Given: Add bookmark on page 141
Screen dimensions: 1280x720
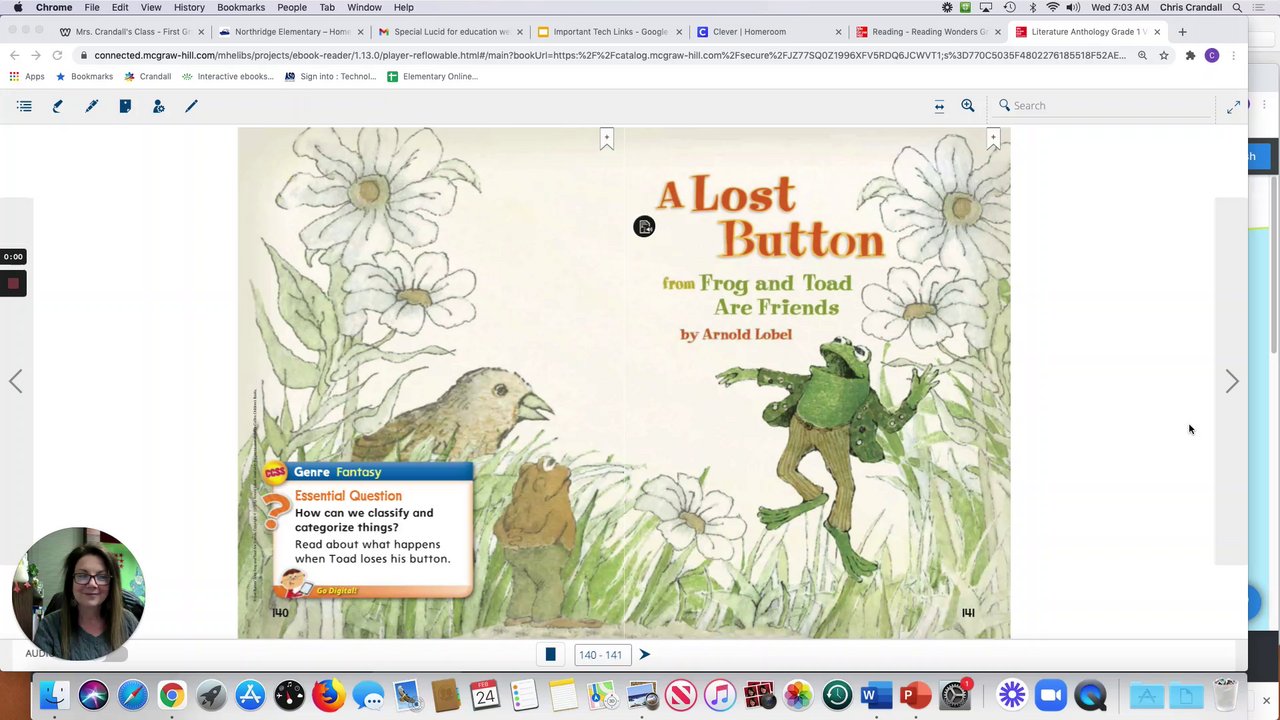Looking at the screenshot, I should tap(993, 140).
